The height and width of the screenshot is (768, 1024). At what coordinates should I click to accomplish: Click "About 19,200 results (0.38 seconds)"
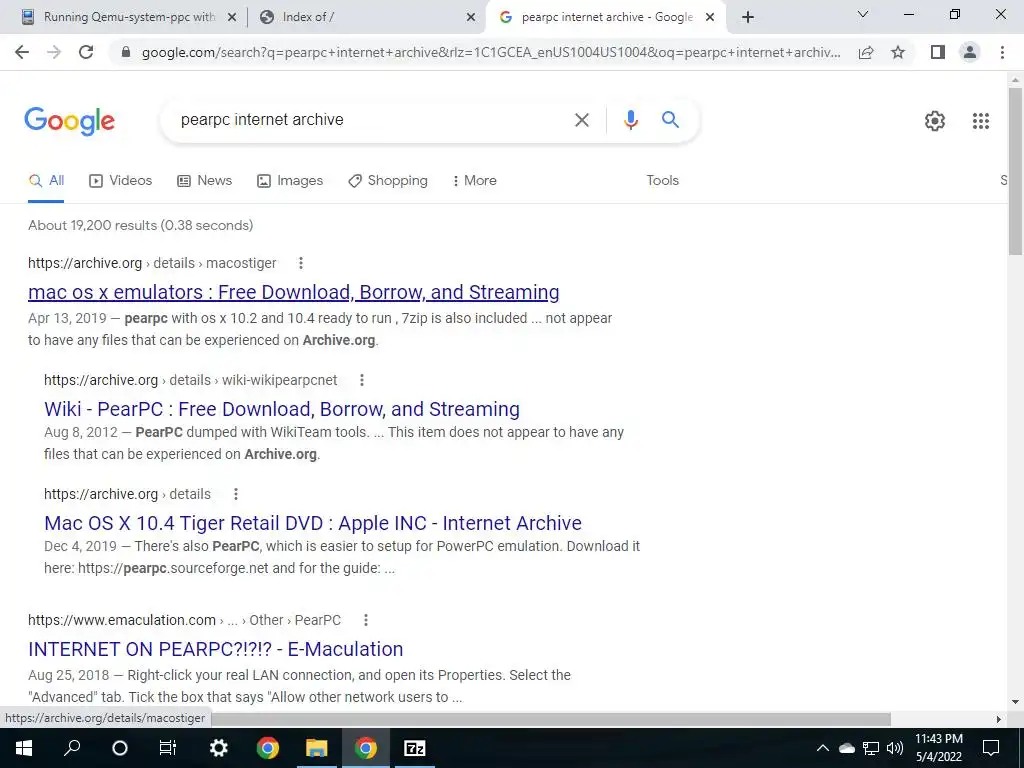tap(140, 225)
